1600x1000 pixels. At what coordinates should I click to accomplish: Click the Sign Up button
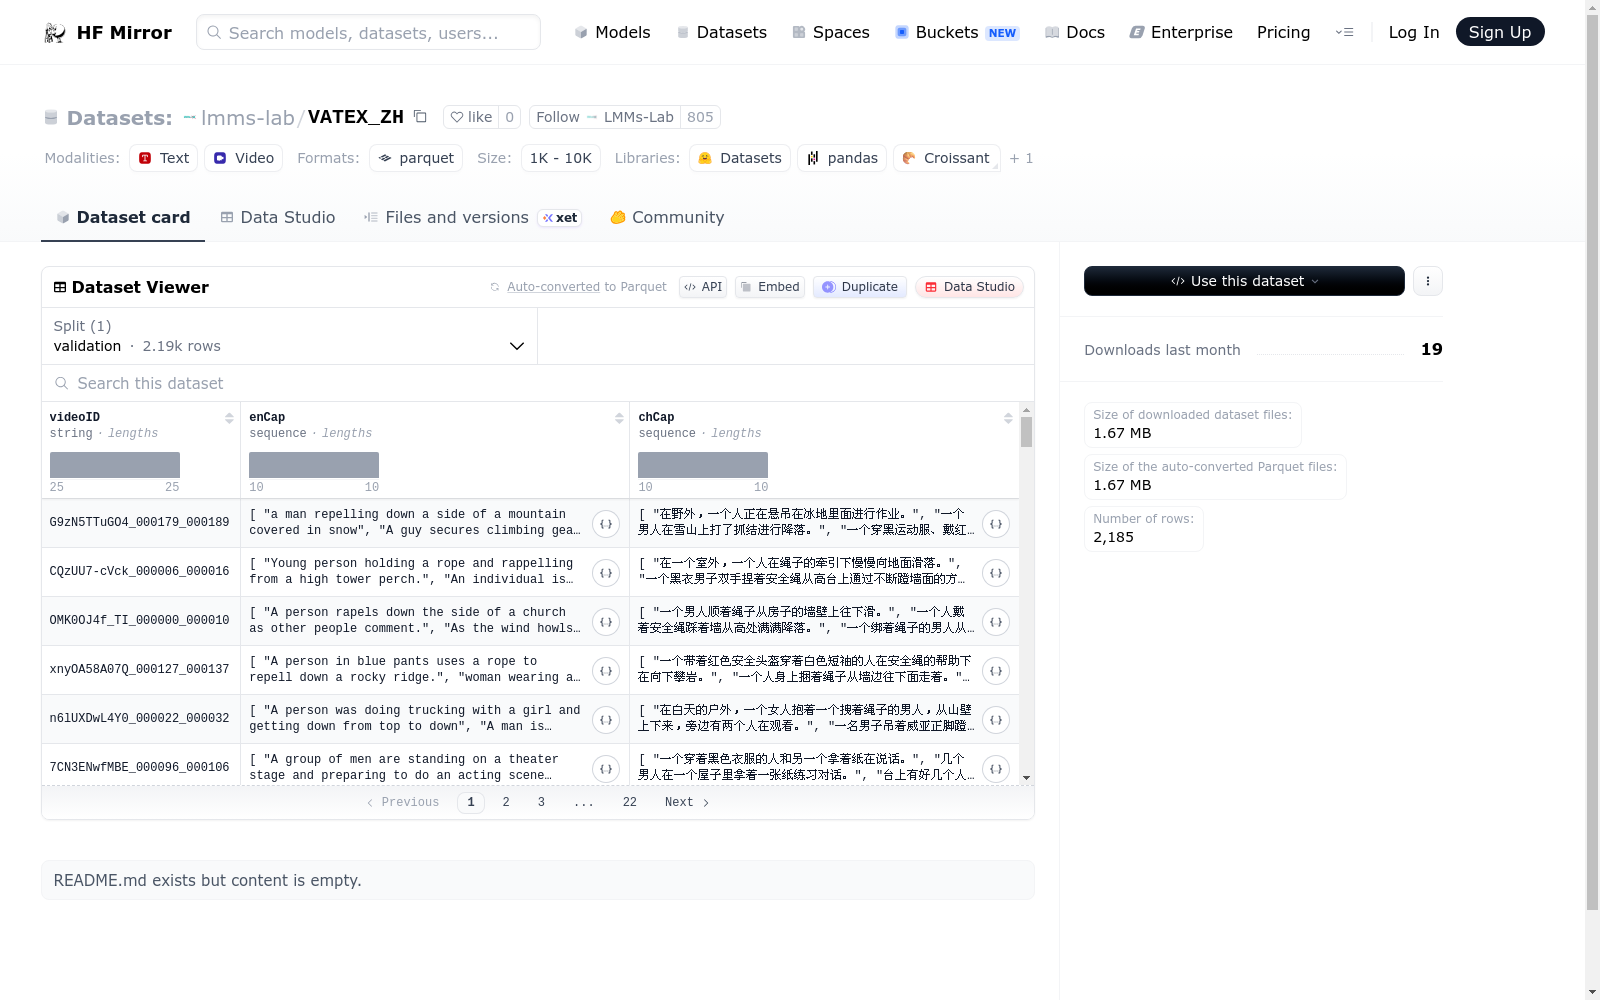(x=1499, y=32)
